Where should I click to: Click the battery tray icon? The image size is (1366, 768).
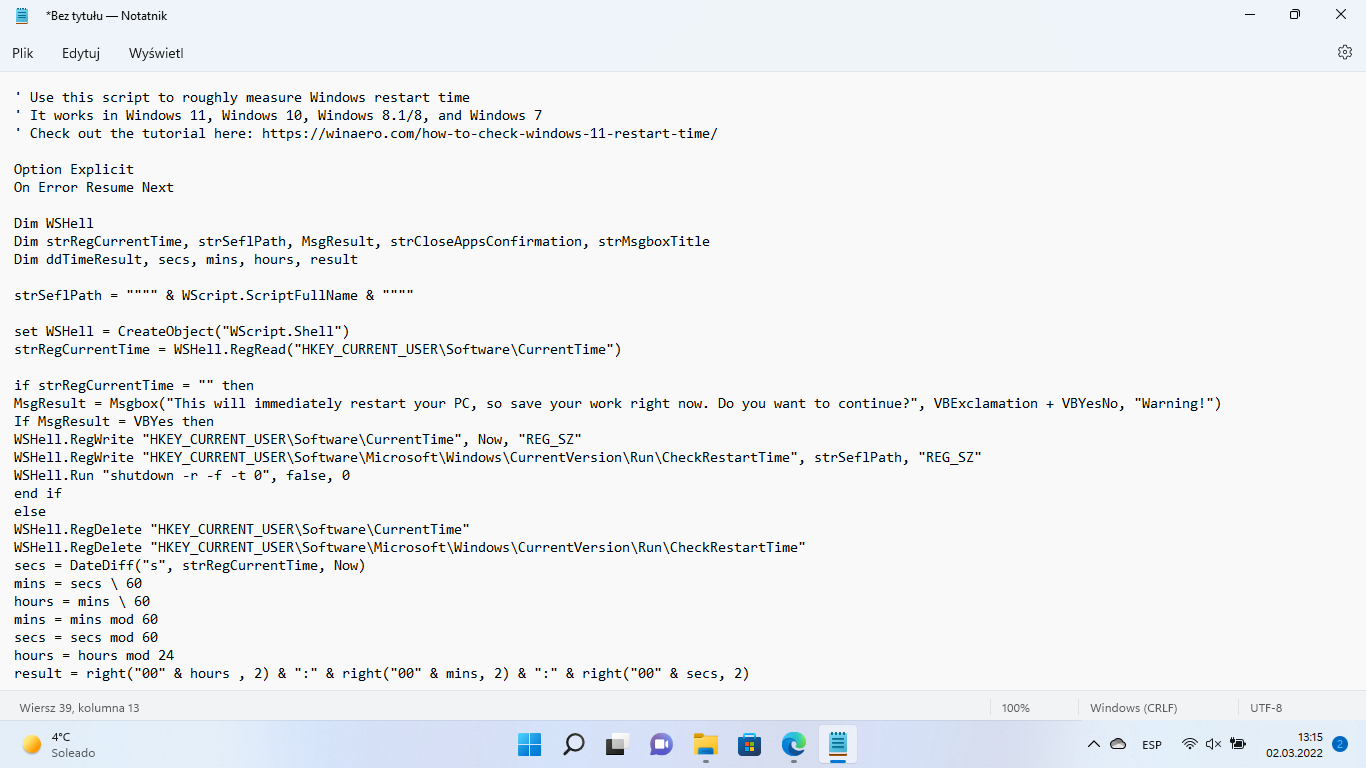(x=1238, y=745)
